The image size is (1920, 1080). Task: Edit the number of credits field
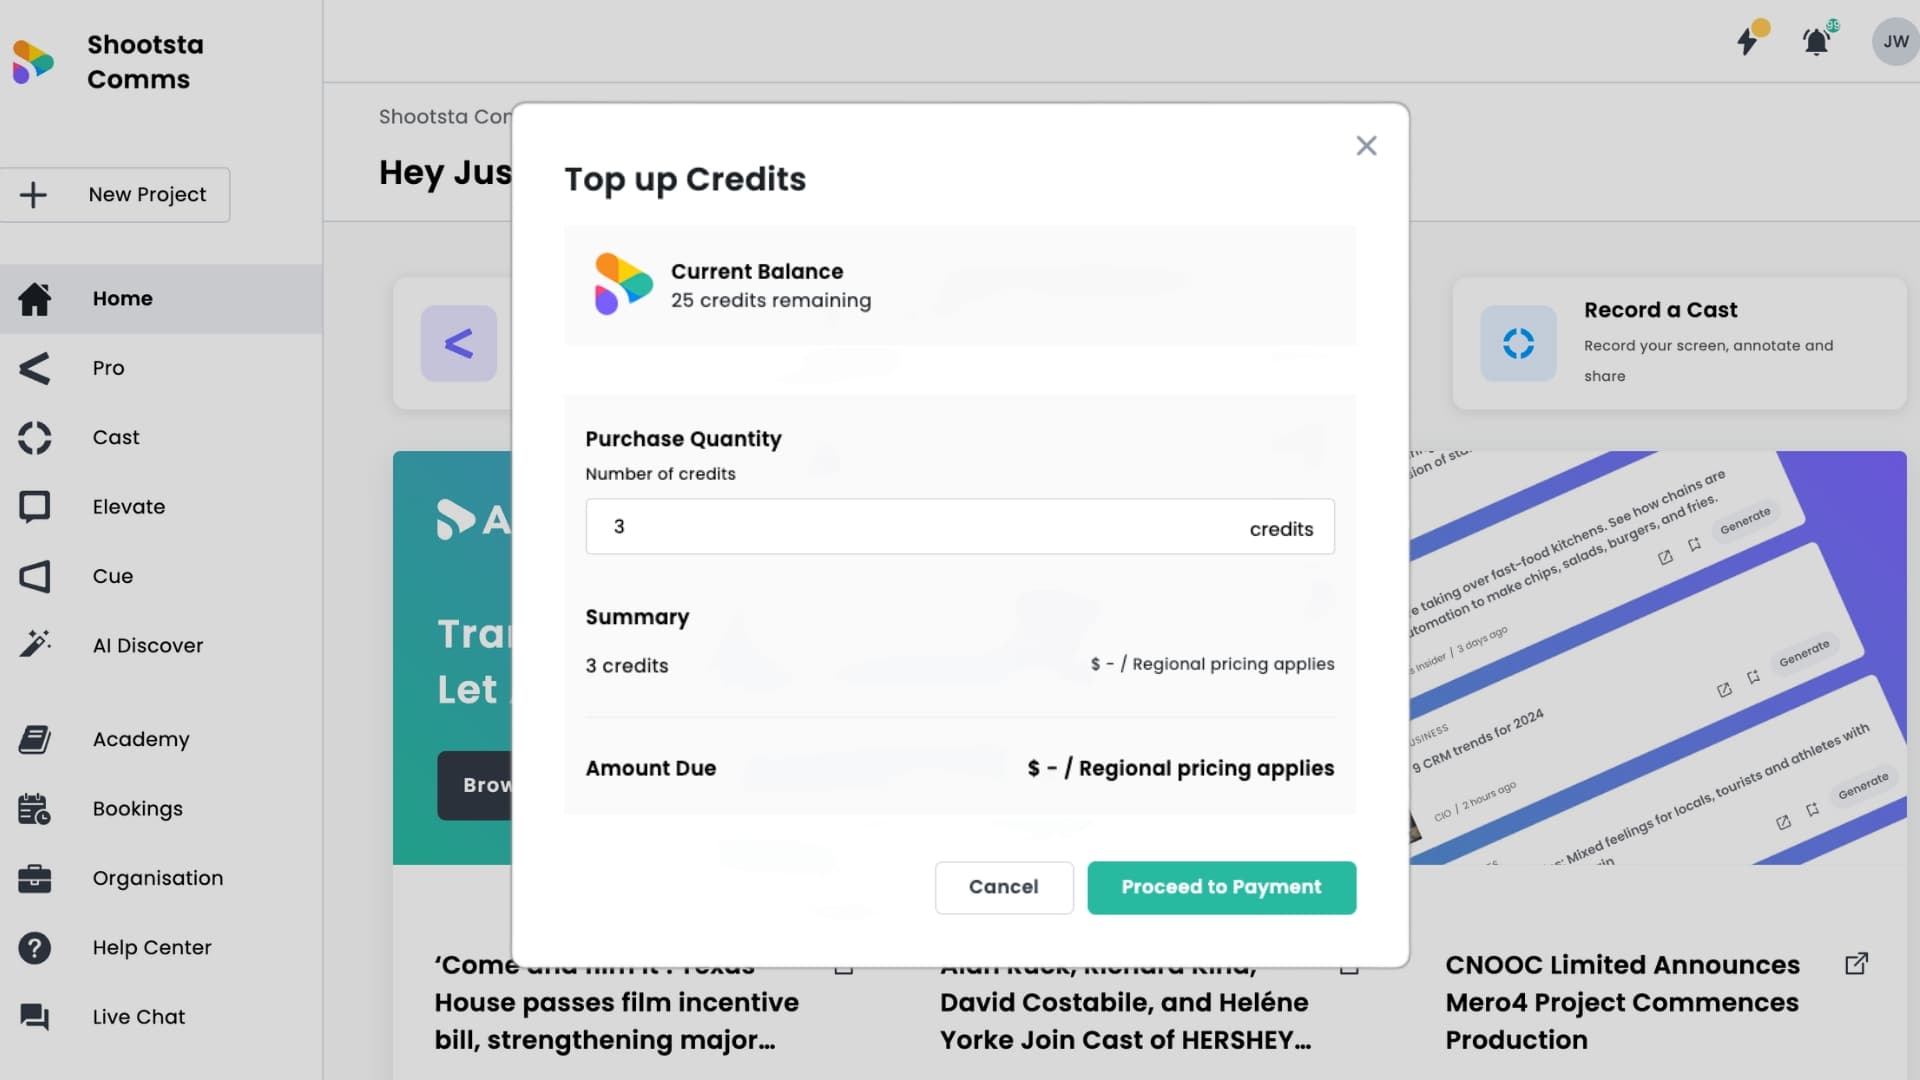pos(900,526)
